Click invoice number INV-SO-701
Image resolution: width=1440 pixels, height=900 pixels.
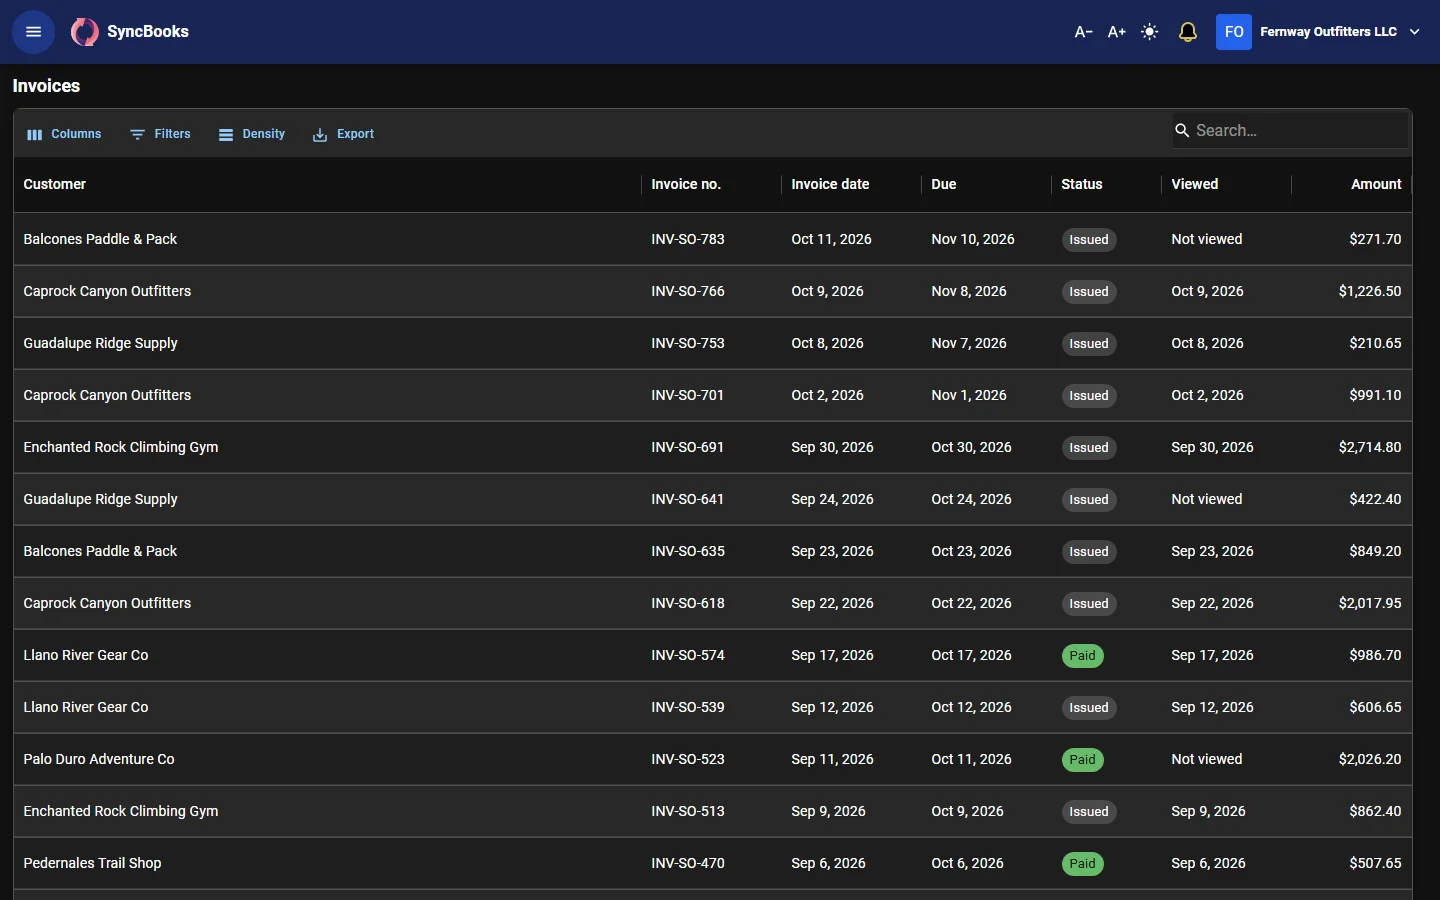[687, 395]
